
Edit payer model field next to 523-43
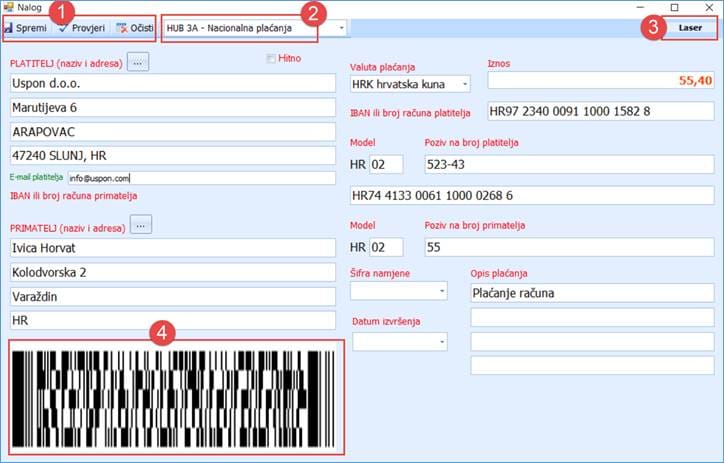point(386,164)
